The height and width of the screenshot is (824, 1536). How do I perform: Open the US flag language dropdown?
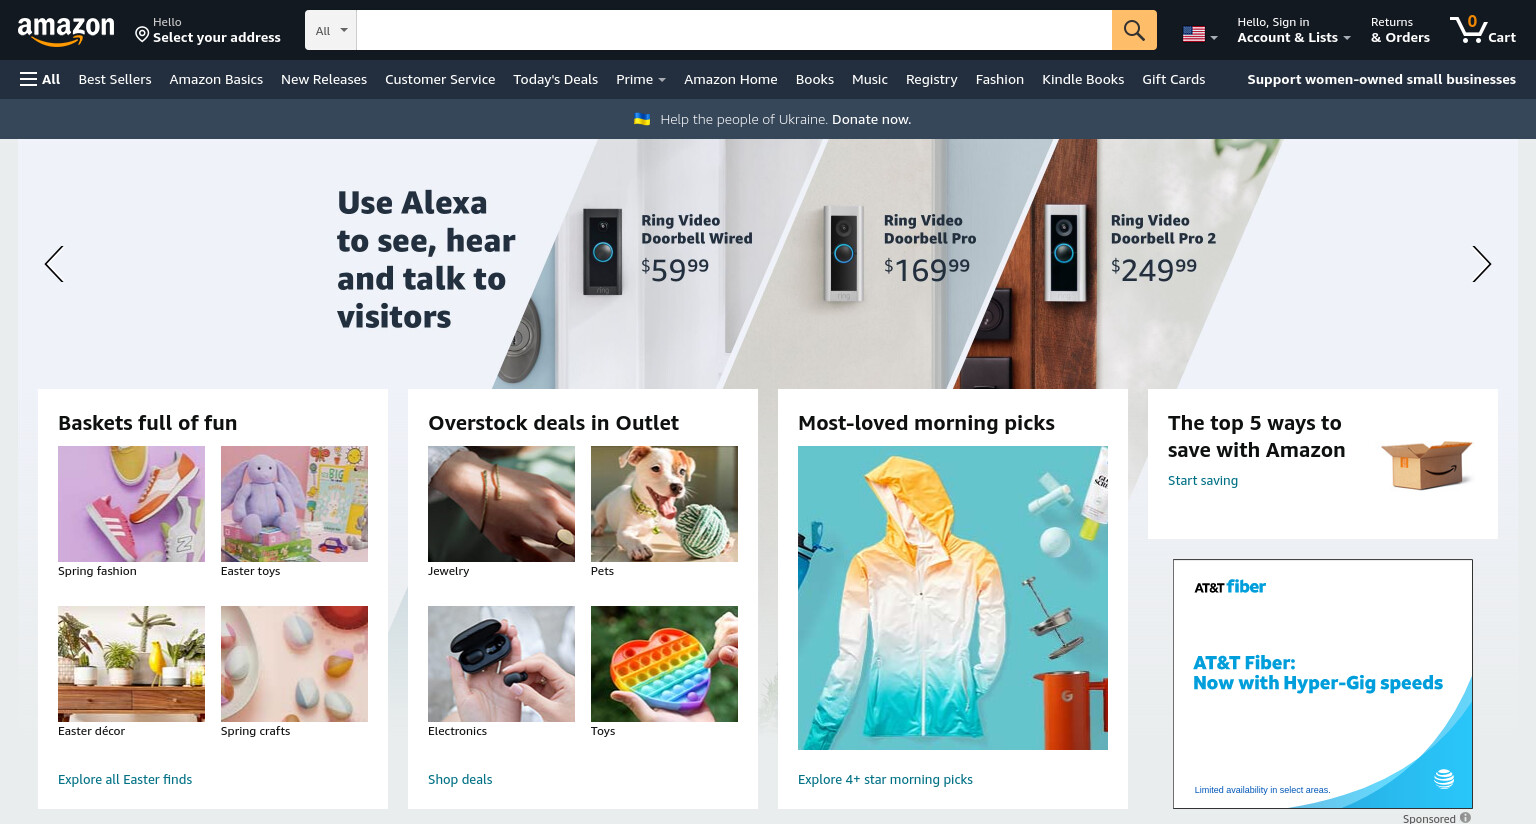point(1200,34)
